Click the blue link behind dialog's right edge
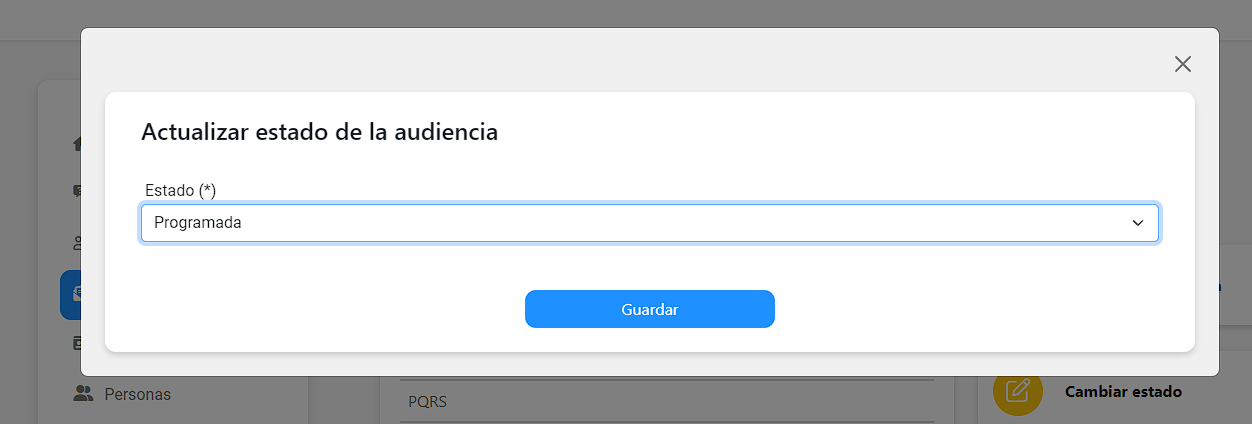Image resolution: width=1252 pixels, height=424 pixels. [1219, 287]
